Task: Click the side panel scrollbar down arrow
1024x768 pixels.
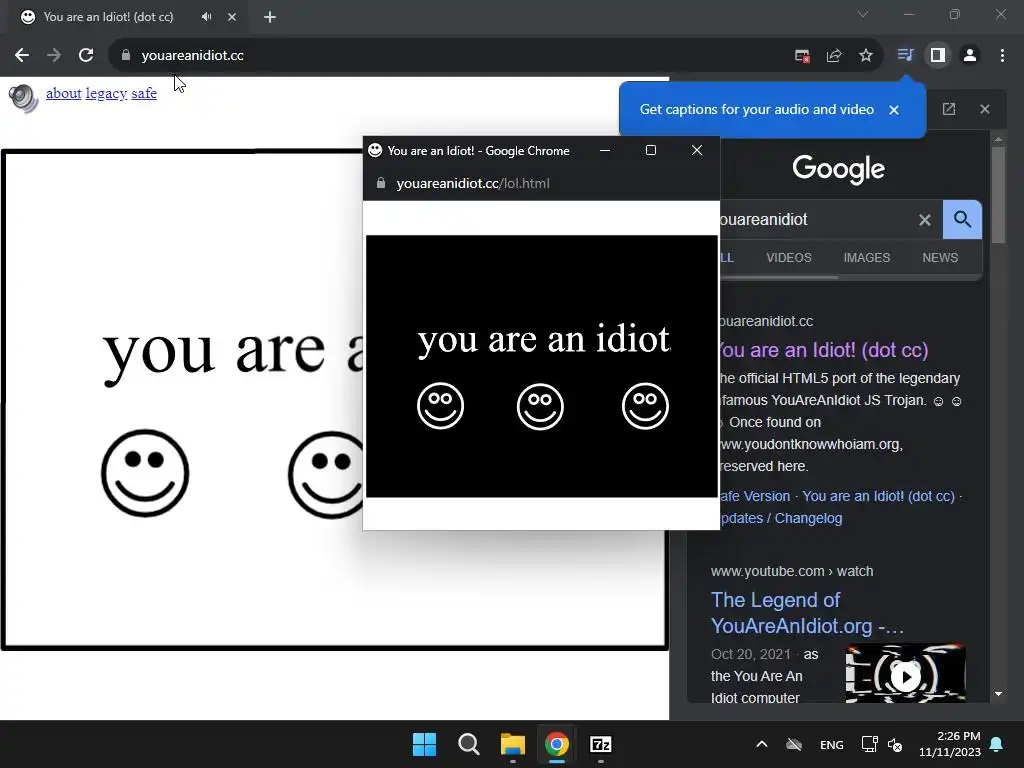Action: point(998,694)
